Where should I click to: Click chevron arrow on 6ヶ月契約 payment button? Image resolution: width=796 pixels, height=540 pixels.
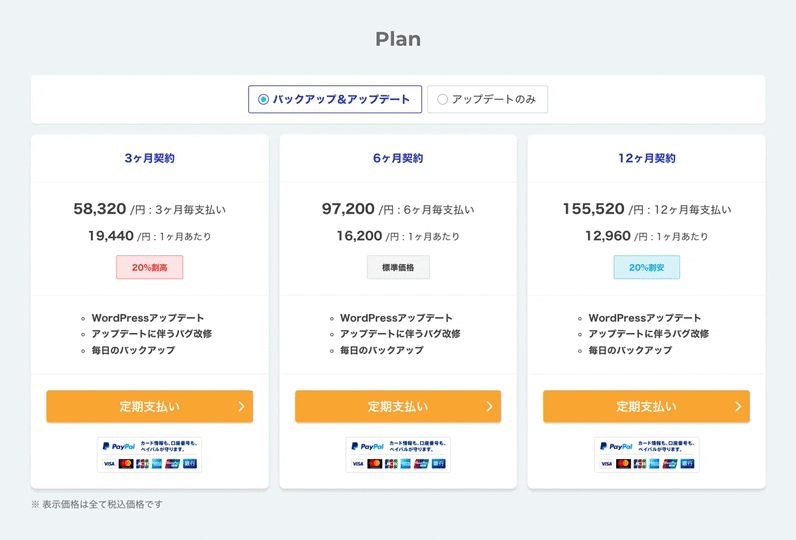489,406
